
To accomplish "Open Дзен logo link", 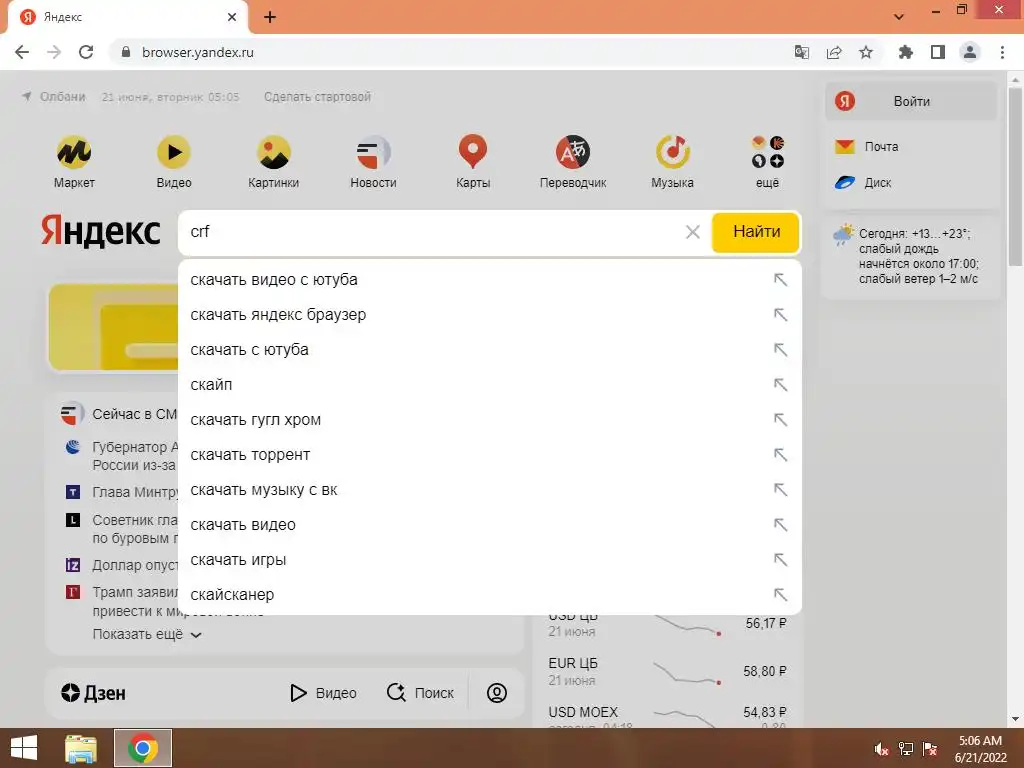I will pos(93,693).
